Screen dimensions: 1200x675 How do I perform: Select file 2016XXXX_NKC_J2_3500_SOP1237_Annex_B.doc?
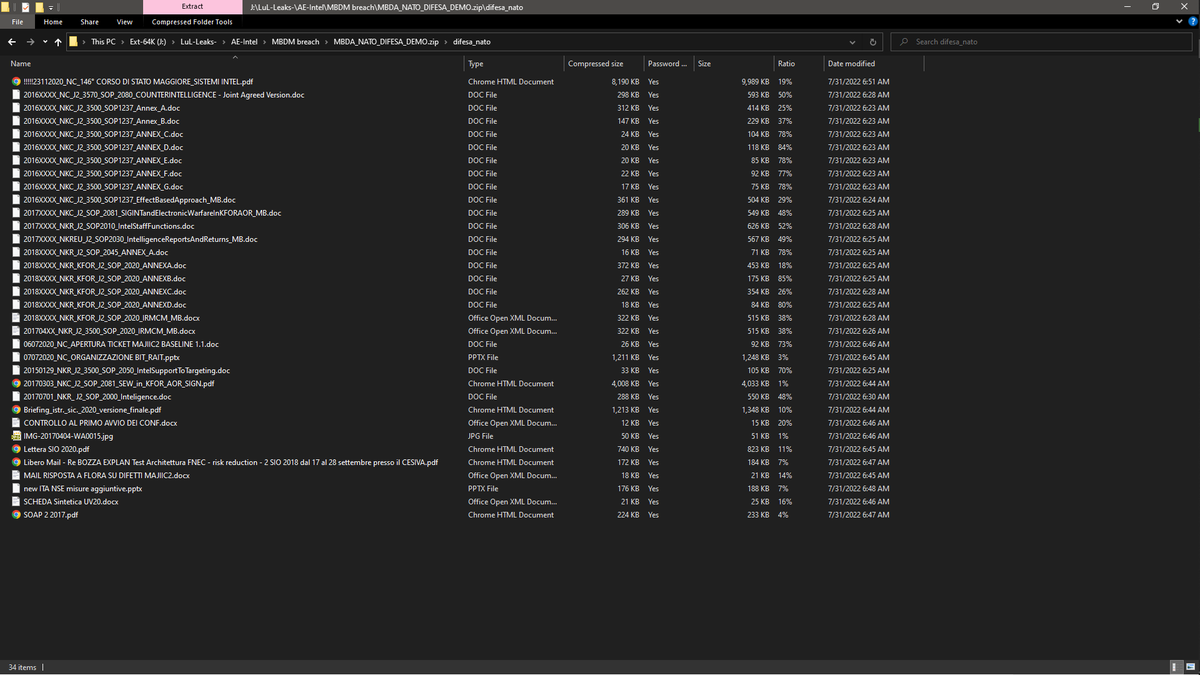coord(101,120)
